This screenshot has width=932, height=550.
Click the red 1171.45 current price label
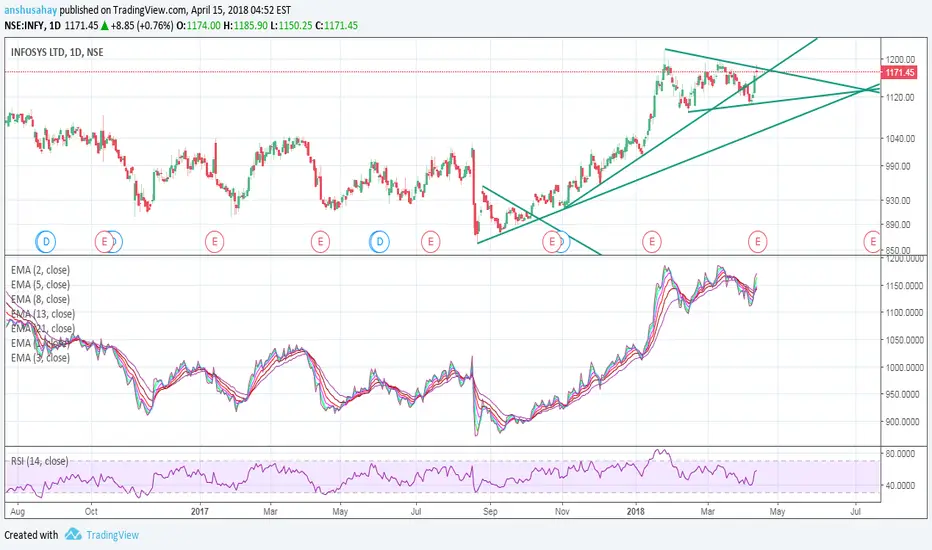coord(900,73)
